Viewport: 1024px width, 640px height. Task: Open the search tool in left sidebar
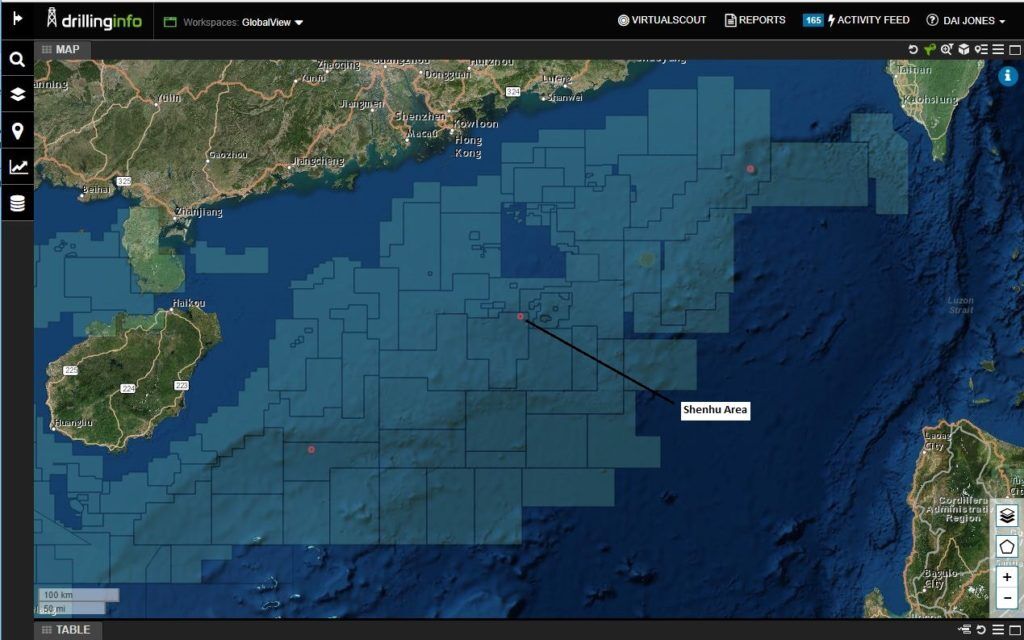point(18,59)
